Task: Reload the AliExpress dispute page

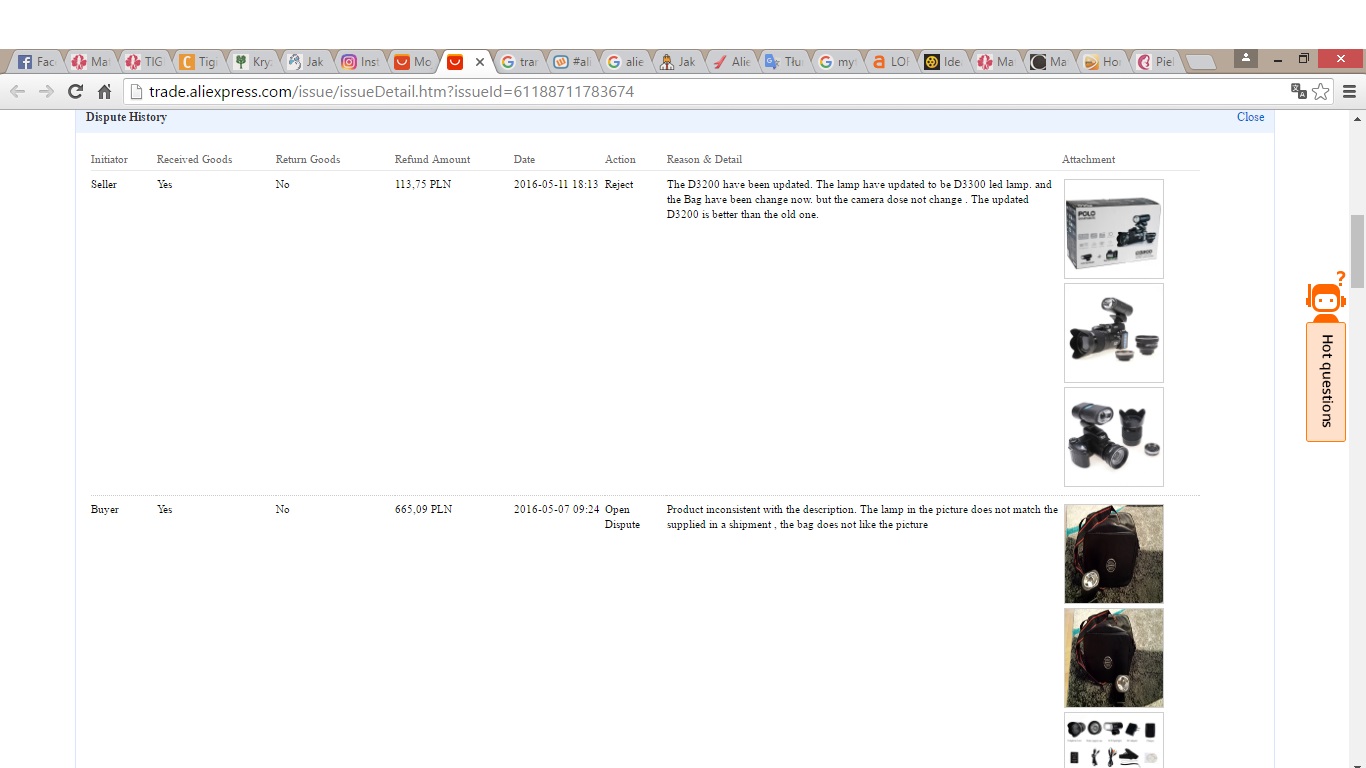Action: pyautogui.click(x=75, y=92)
